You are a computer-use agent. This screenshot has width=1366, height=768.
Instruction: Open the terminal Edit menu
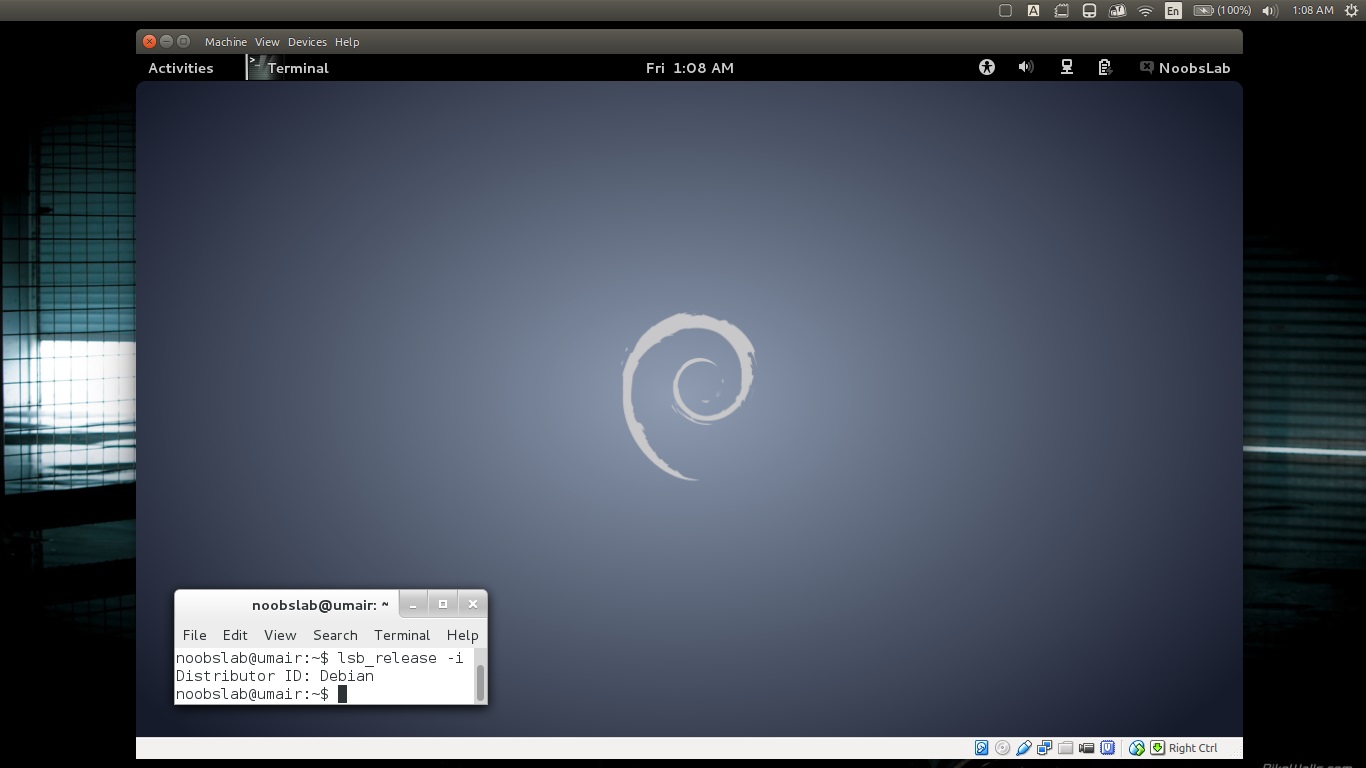pyautogui.click(x=235, y=635)
